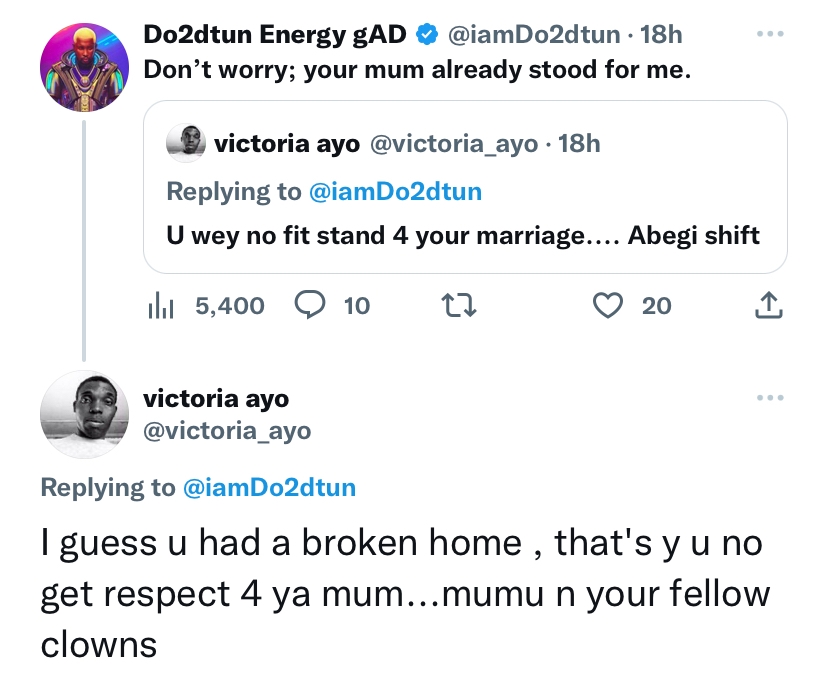Click small avatar in the quoted tweet

pos(186,144)
